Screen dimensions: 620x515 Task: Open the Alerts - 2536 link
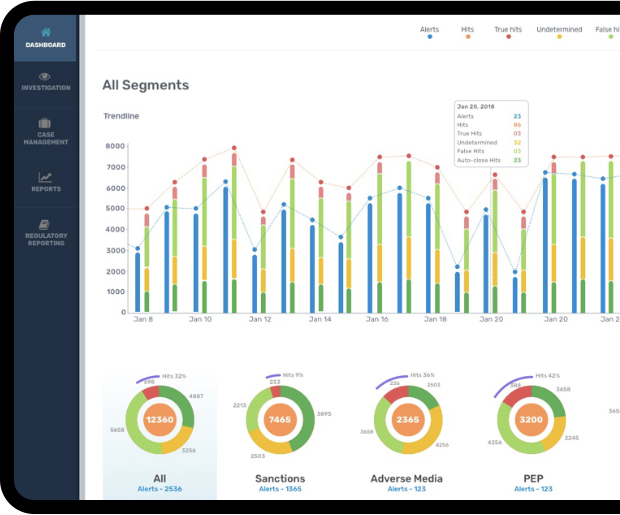pos(160,489)
